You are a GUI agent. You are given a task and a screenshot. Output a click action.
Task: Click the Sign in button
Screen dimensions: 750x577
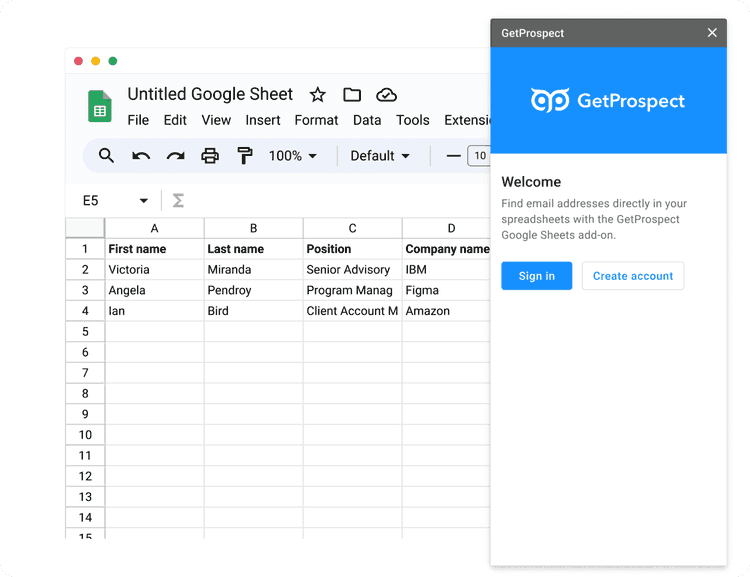[537, 276]
